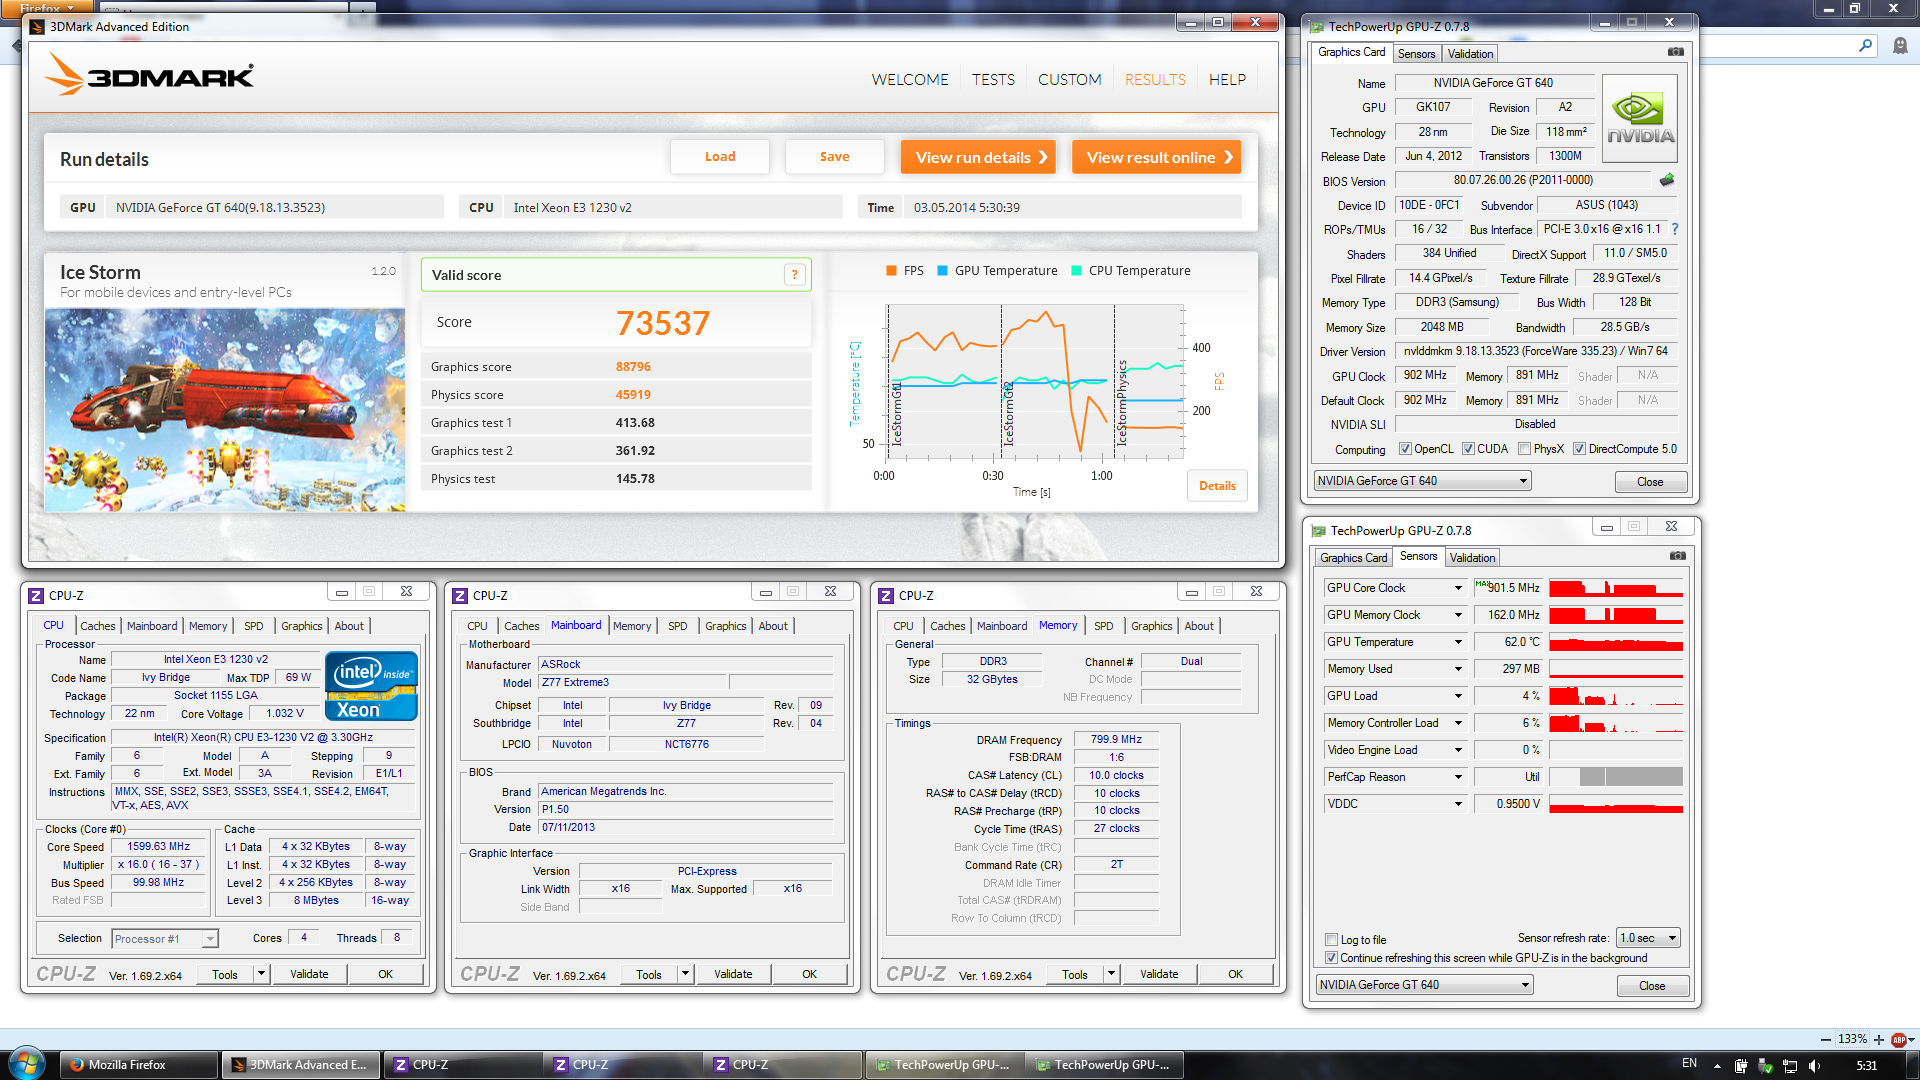Click the BIOS version save chip icon

(1666, 180)
